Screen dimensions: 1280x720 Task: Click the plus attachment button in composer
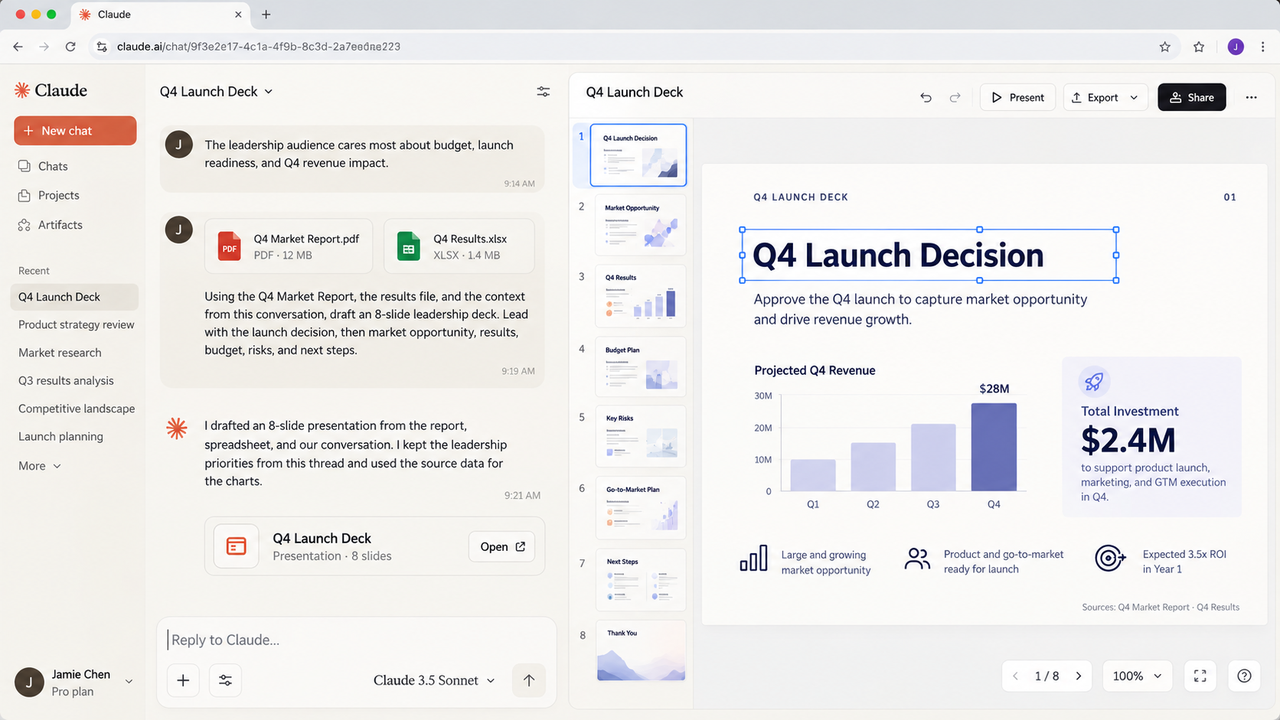click(183, 680)
